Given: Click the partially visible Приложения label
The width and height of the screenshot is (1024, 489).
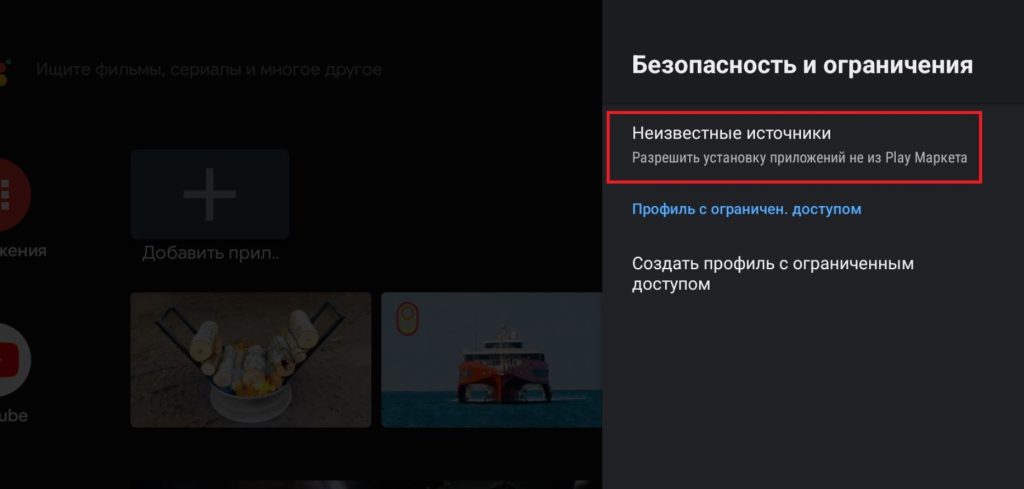Looking at the screenshot, I should [24, 251].
